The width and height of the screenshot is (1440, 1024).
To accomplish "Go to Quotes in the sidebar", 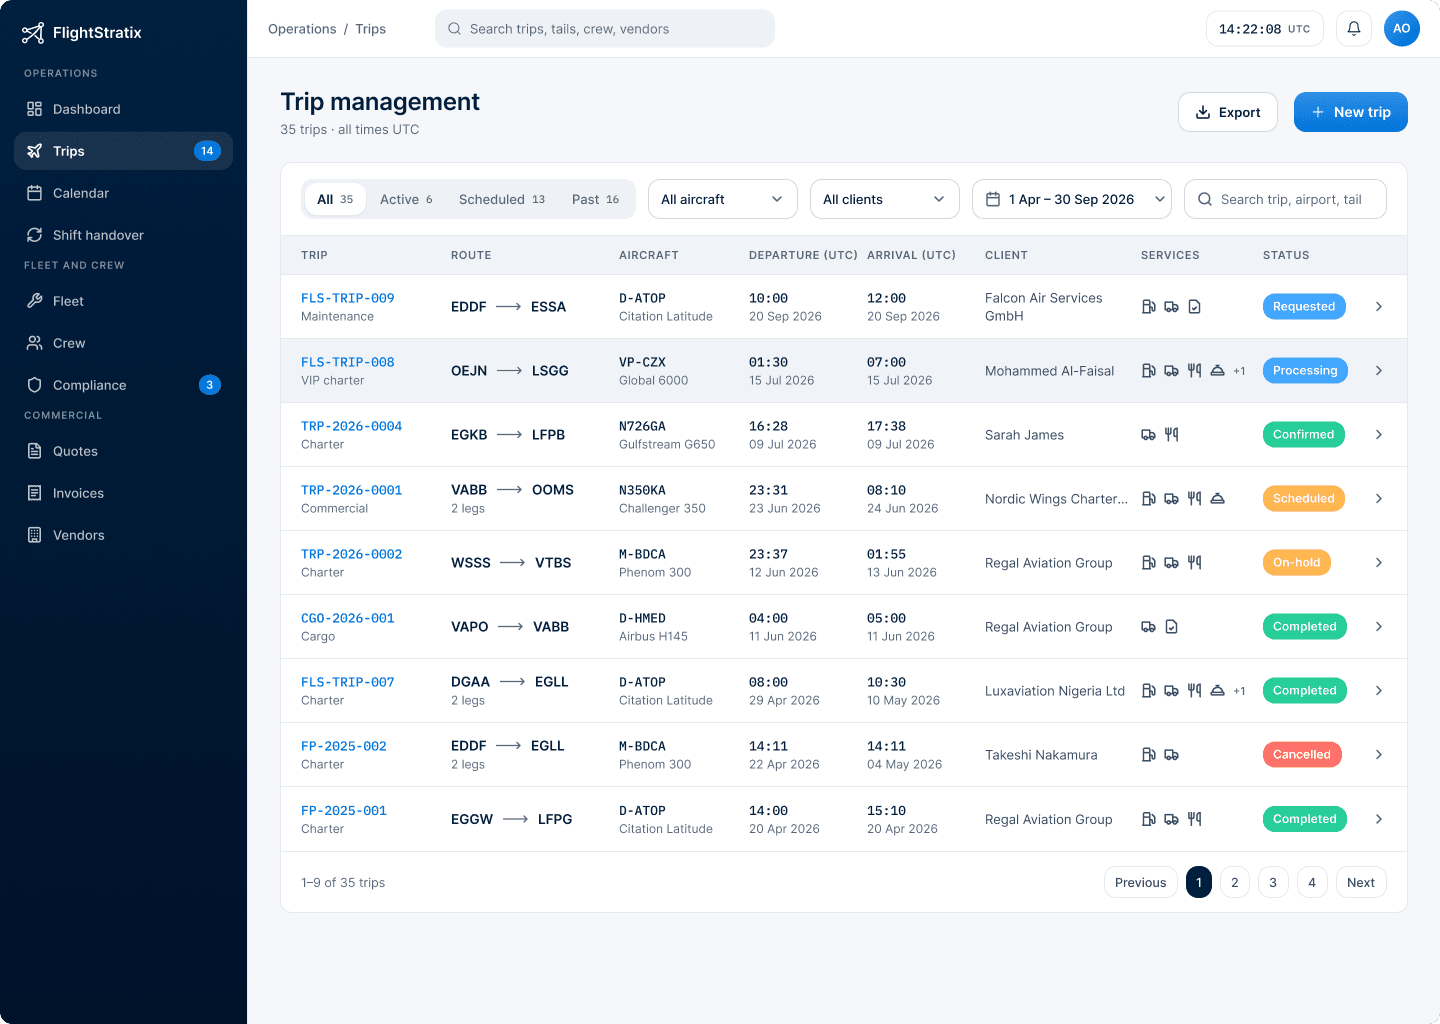I will (x=123, y=451).
